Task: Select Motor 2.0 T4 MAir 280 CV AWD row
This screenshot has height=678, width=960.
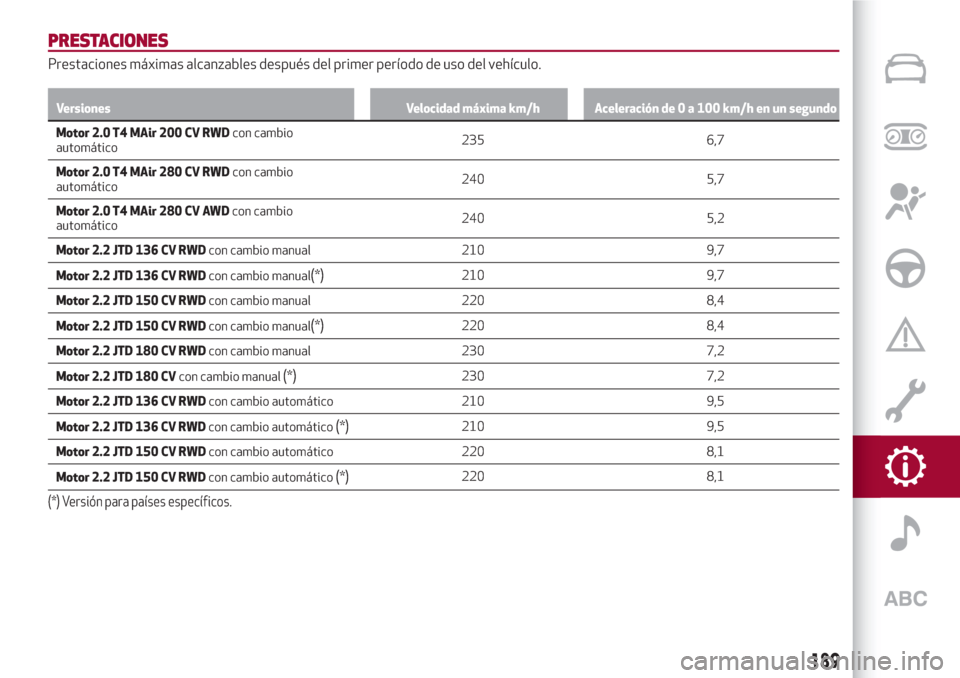Action: tap(443, 219)
